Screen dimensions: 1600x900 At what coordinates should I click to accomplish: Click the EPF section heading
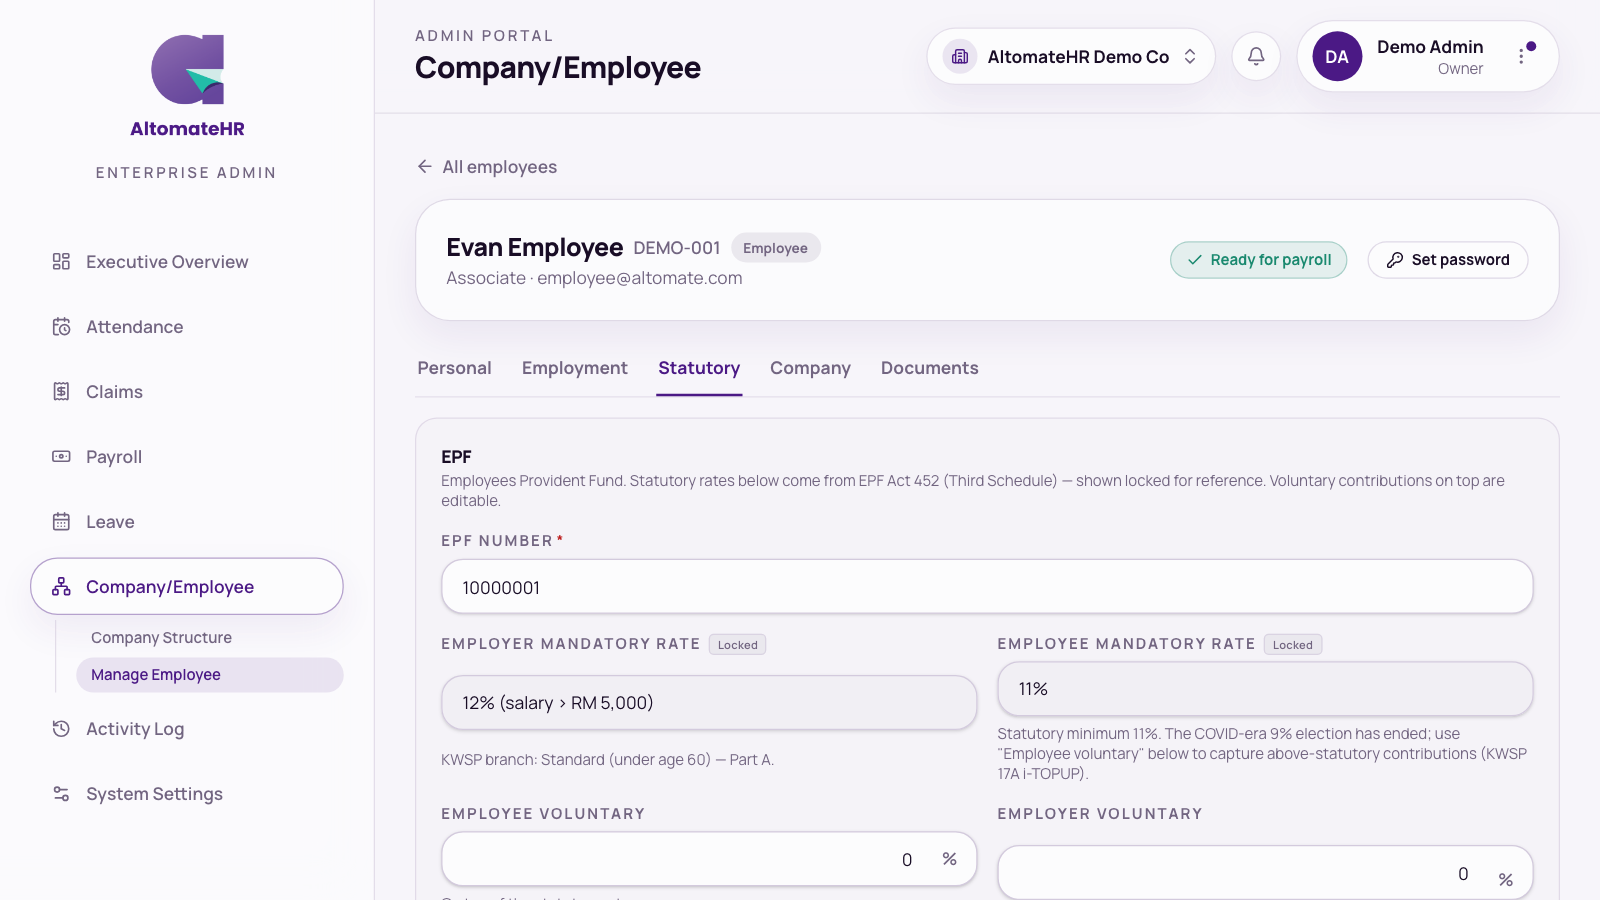point(456,457)
